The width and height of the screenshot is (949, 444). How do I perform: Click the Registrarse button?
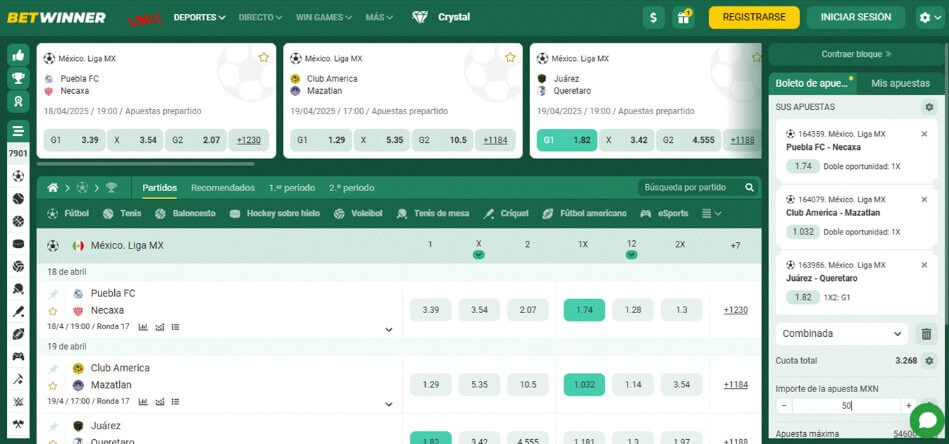click(754, 18)
